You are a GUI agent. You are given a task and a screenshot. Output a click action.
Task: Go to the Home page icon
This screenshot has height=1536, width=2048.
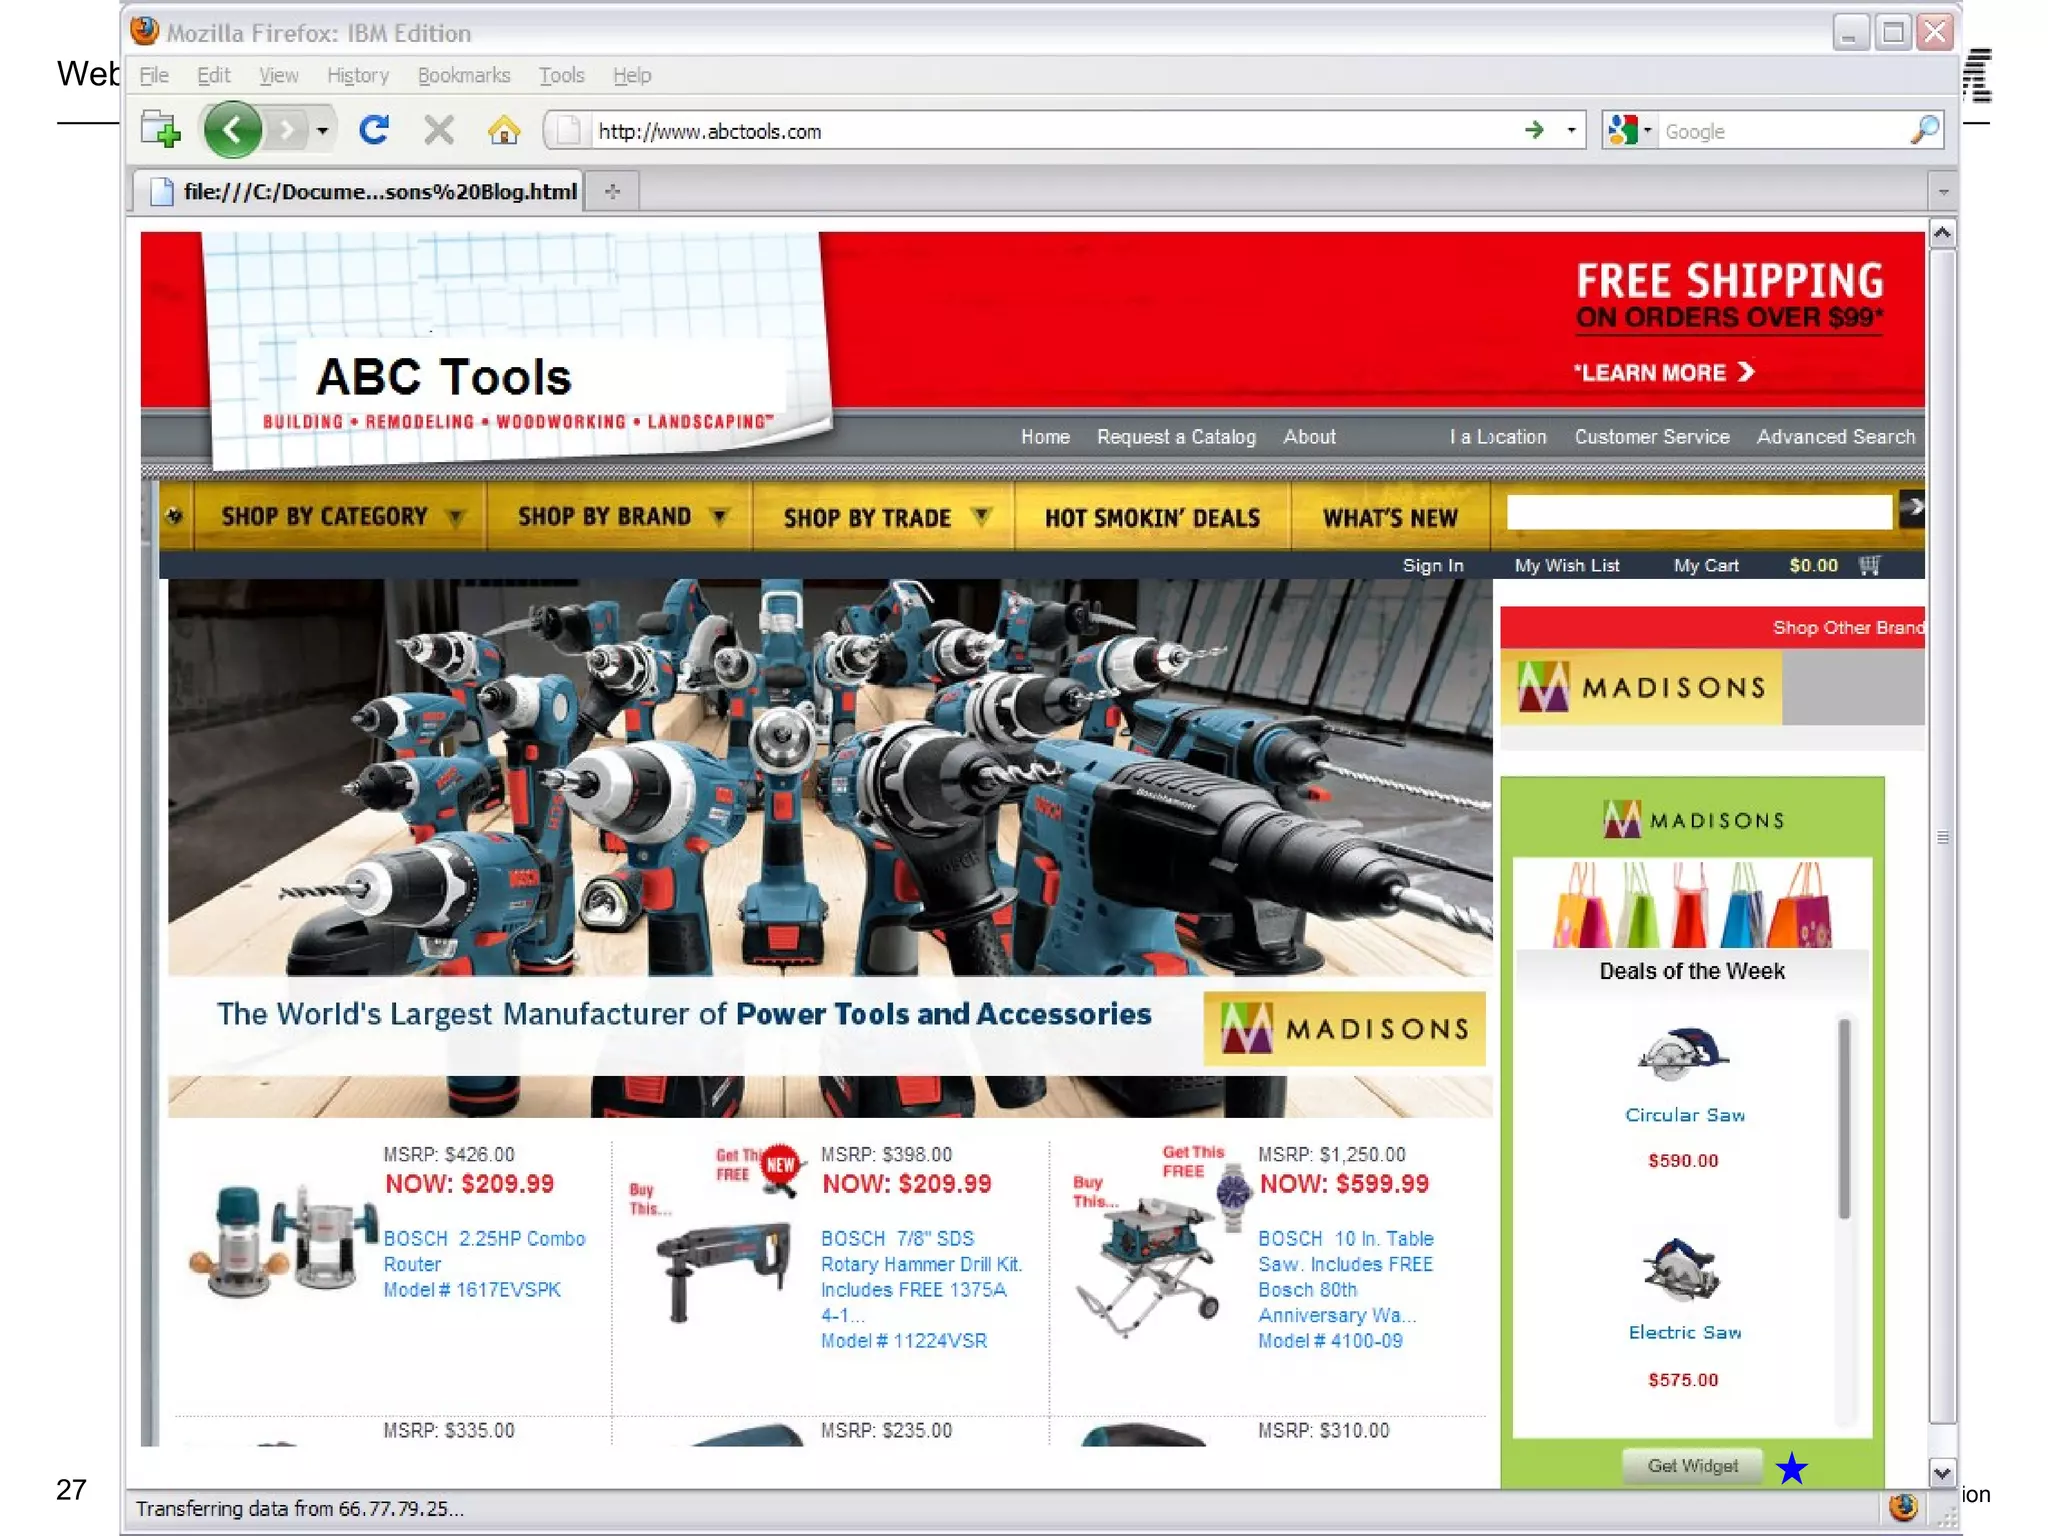(x=503, y=130)
